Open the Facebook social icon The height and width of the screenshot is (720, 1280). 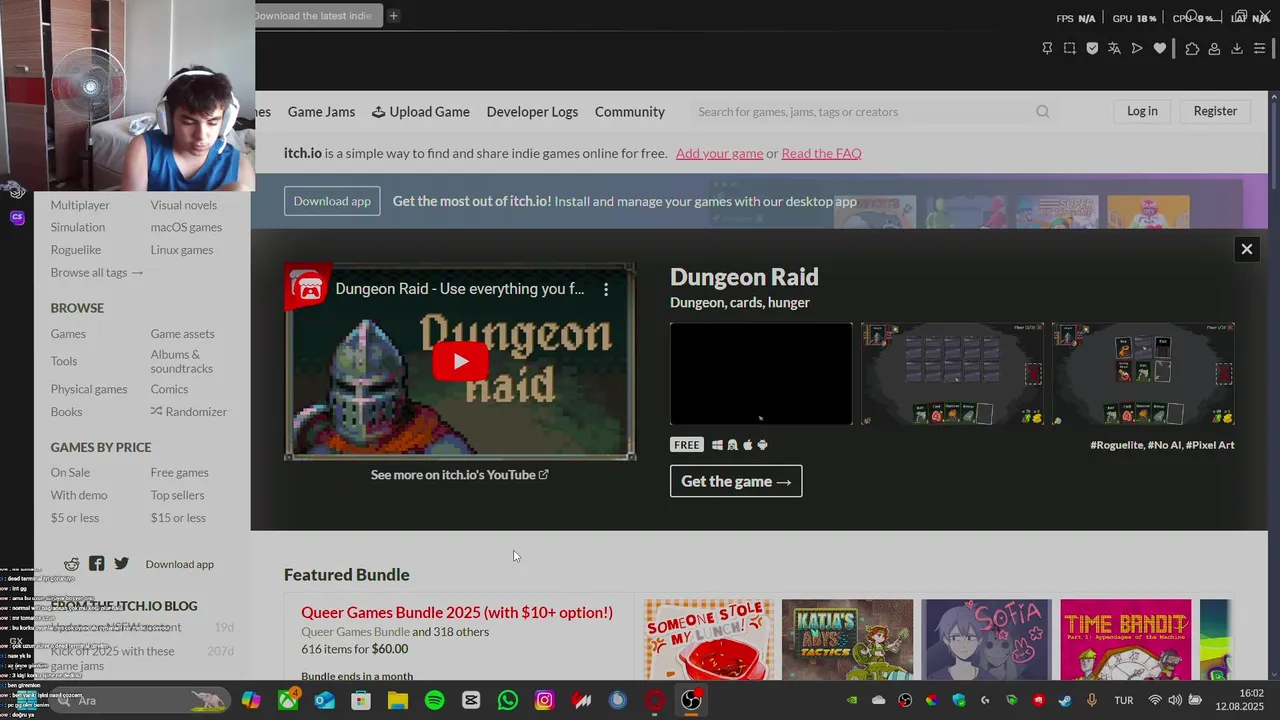[x=96, y=564]
